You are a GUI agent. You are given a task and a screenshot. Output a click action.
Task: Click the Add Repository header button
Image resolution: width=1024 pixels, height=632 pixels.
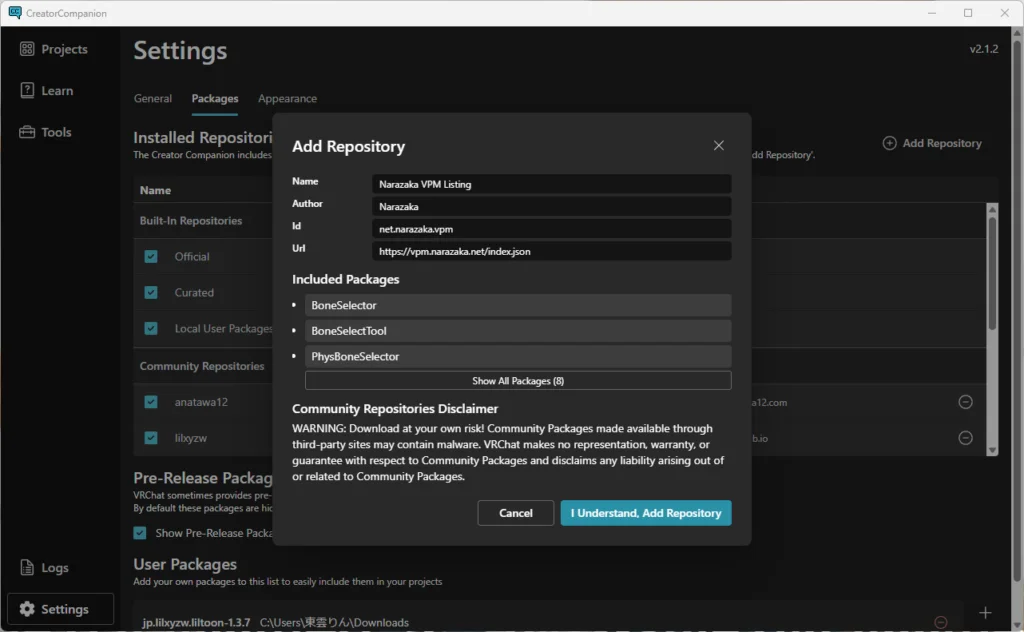tap(932, 143)
